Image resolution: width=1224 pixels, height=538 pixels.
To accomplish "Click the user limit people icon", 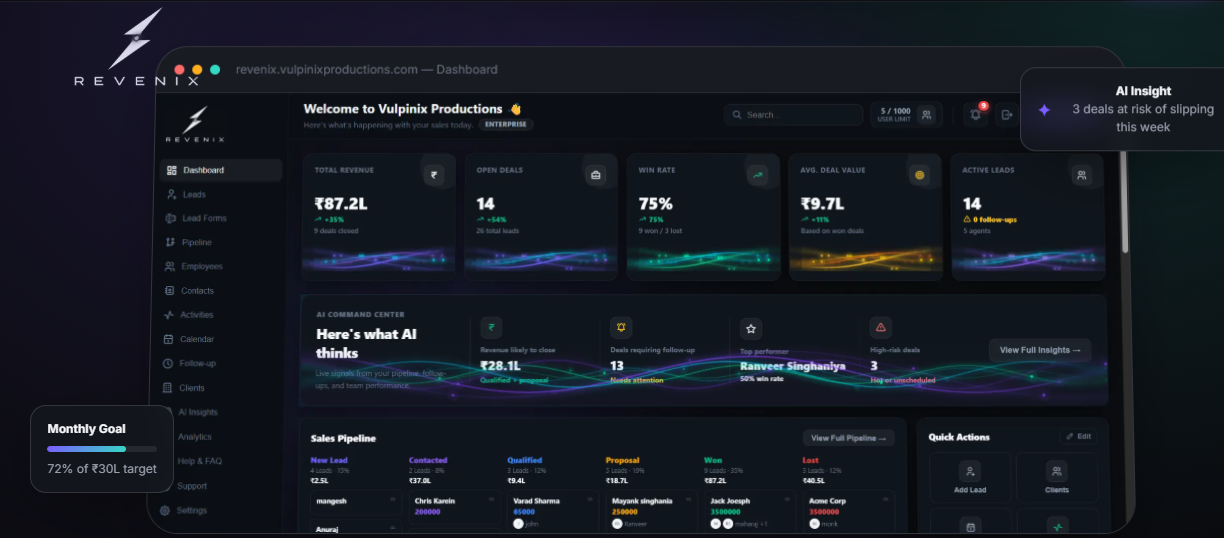I will (927, 115).
